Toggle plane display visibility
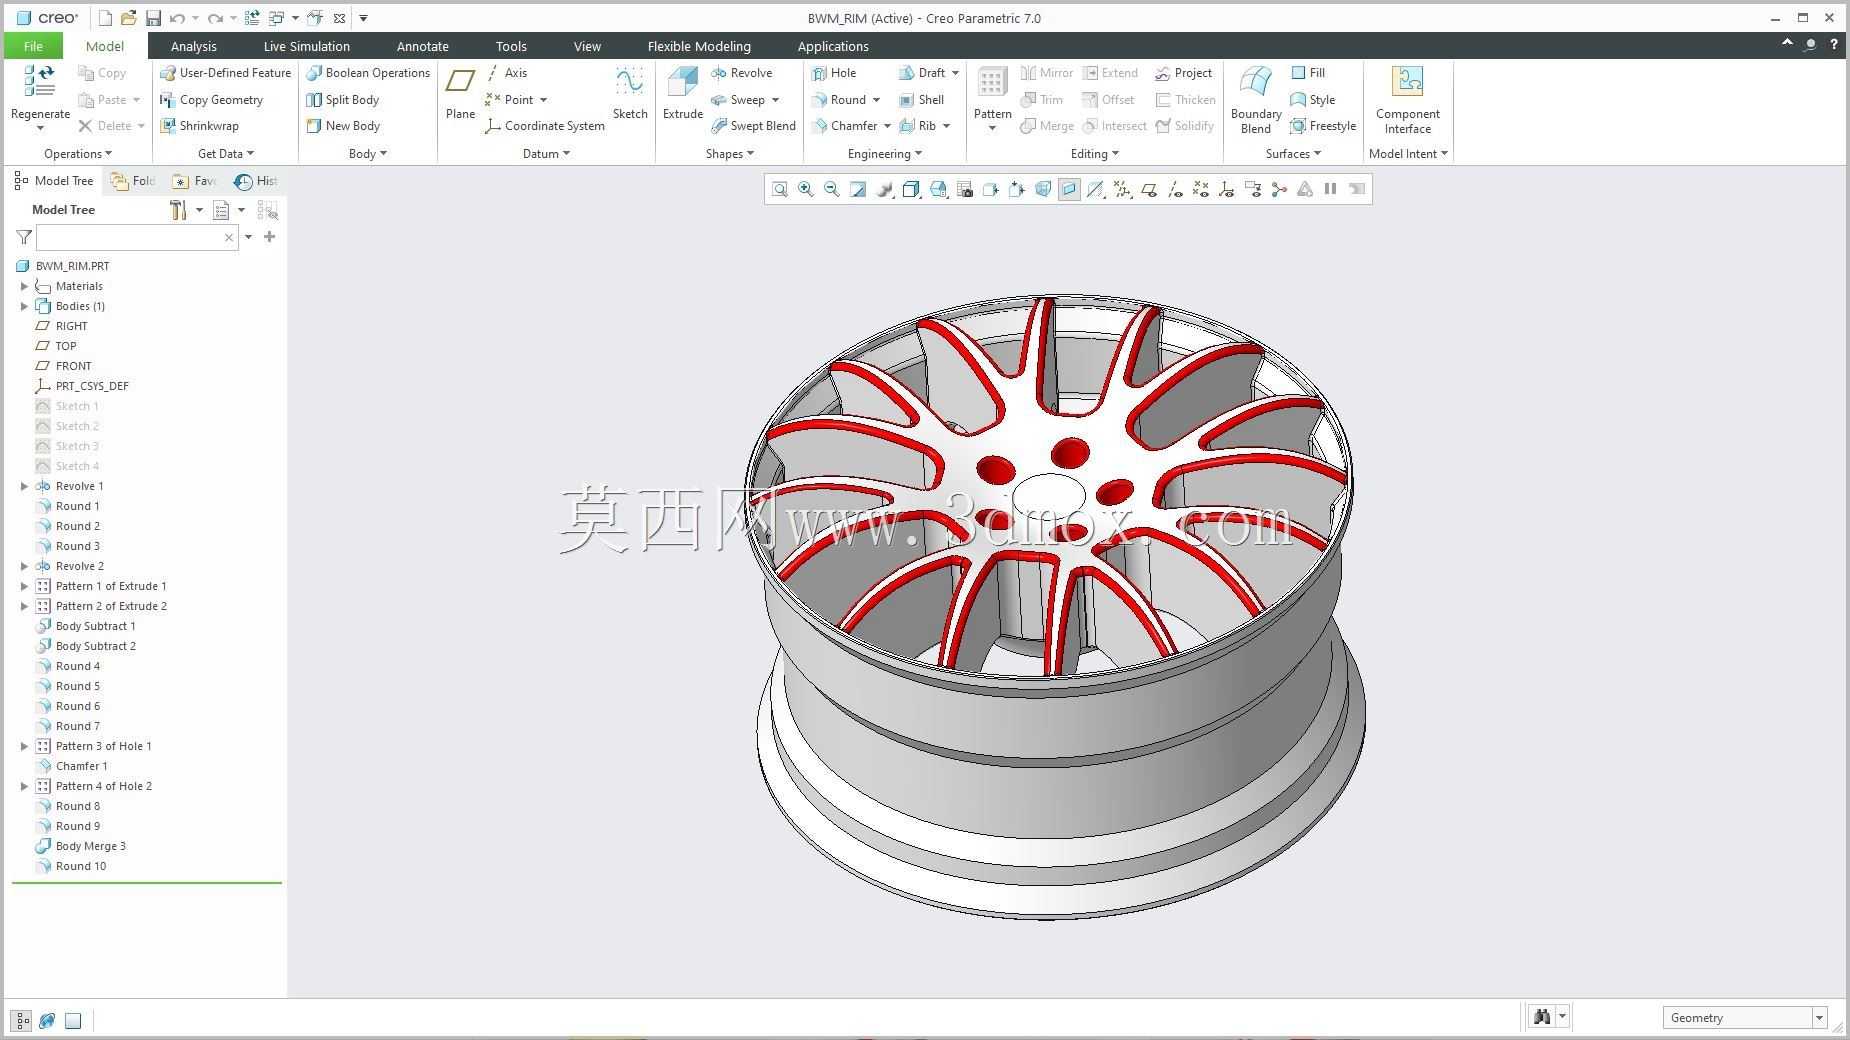Image resolution: width=1850 pixels, height=1040 pixels. click(1149, 189)
